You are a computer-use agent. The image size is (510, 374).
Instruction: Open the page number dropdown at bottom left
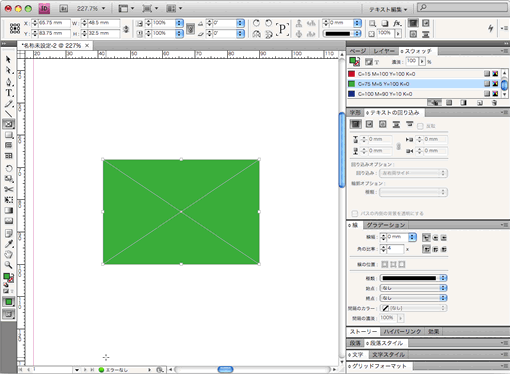click(x=77, y=370)
